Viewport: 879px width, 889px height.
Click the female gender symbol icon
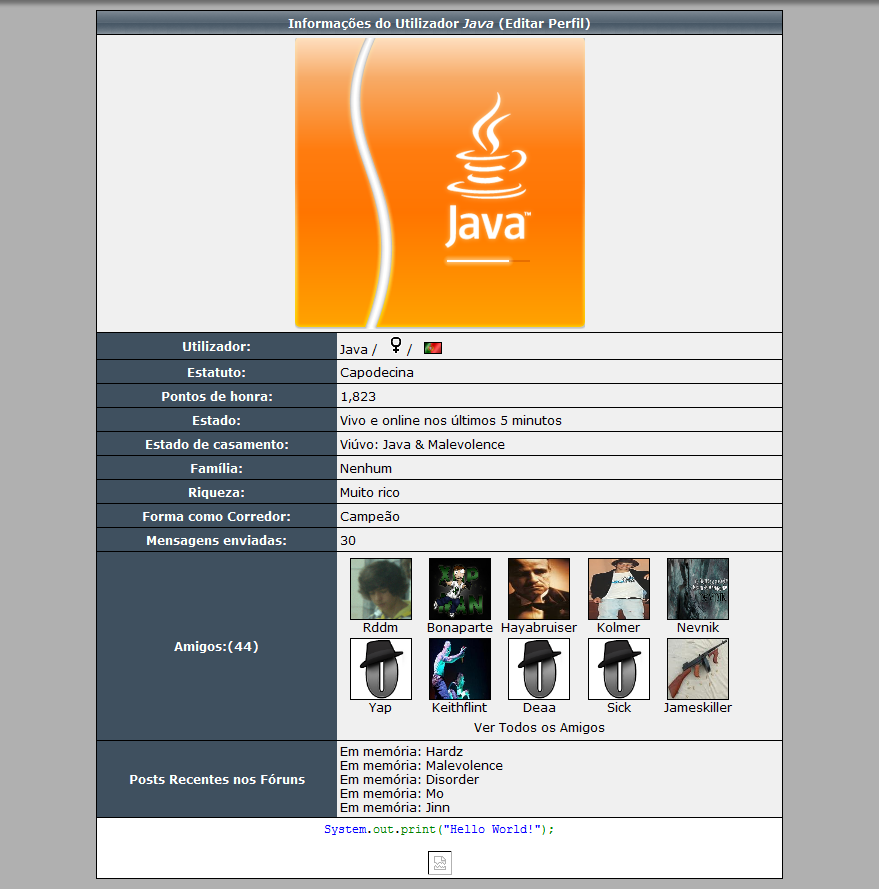pyautogui.click(x=396, y=345)
